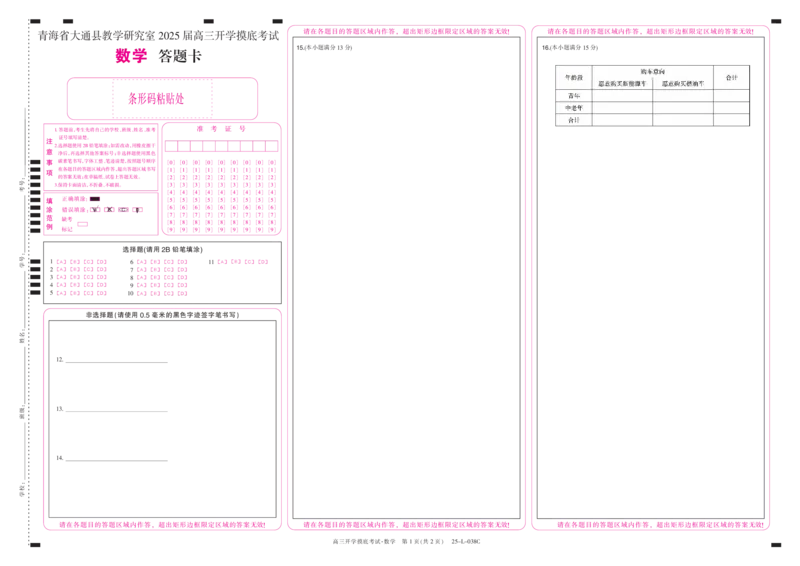Viewport: 800px width, 566px height.
Task: Click the first fill-in-the-blank answer line
Action: coord(112,364)
